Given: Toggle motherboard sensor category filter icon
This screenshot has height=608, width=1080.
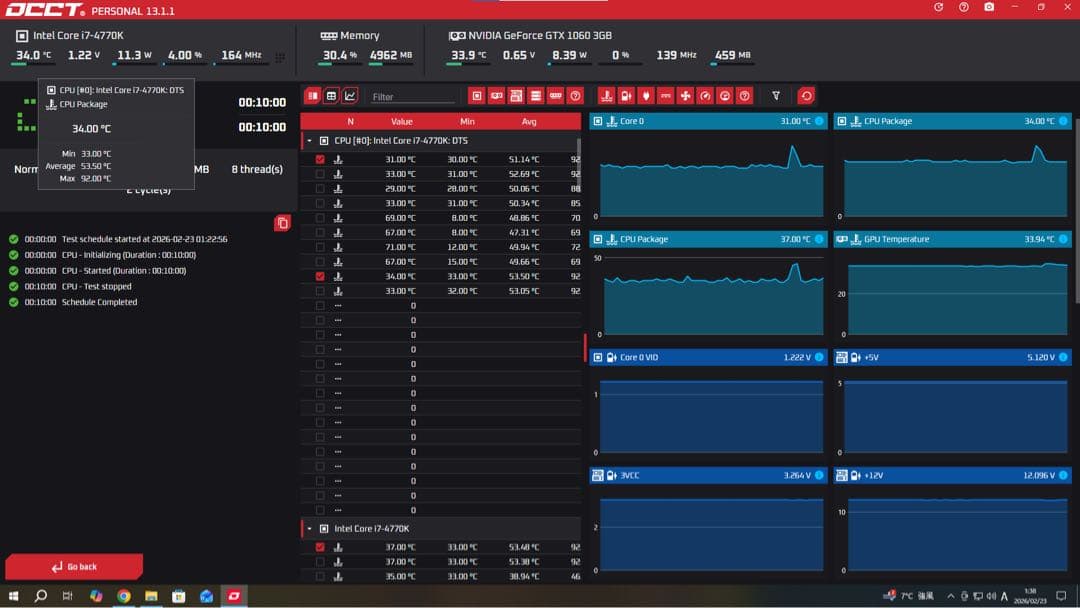Looking at the screenshot, I should pyautogui.click(x=516, y=96).
